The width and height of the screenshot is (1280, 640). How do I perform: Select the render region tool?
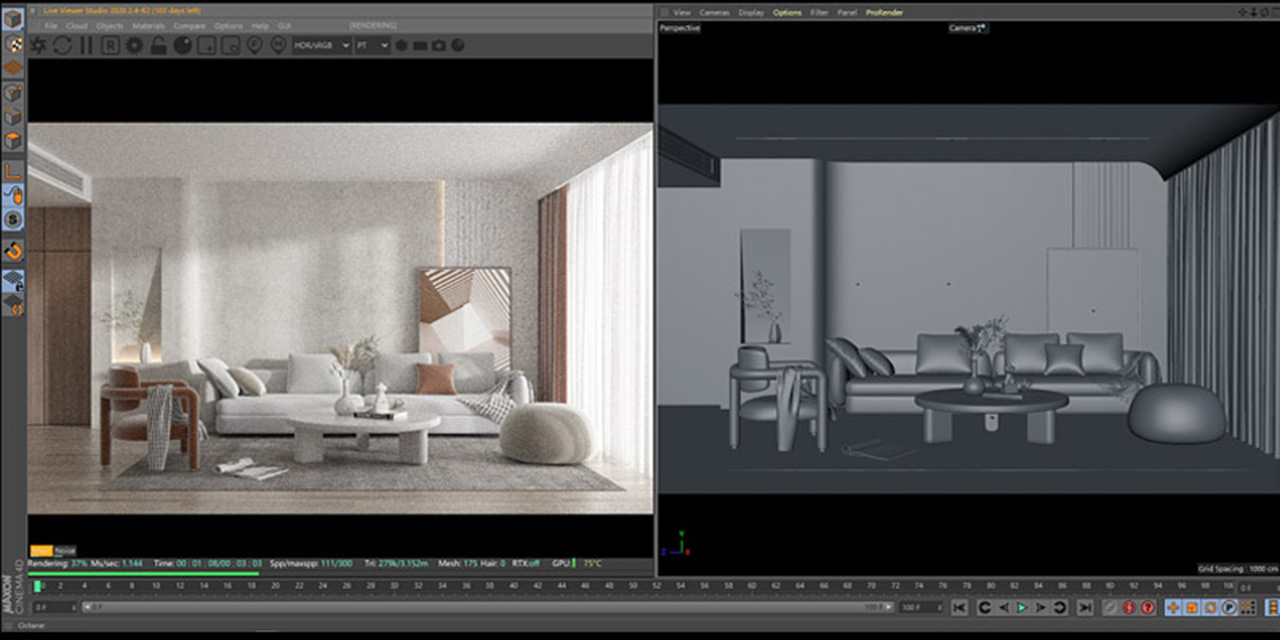click(x=109, y=45)
